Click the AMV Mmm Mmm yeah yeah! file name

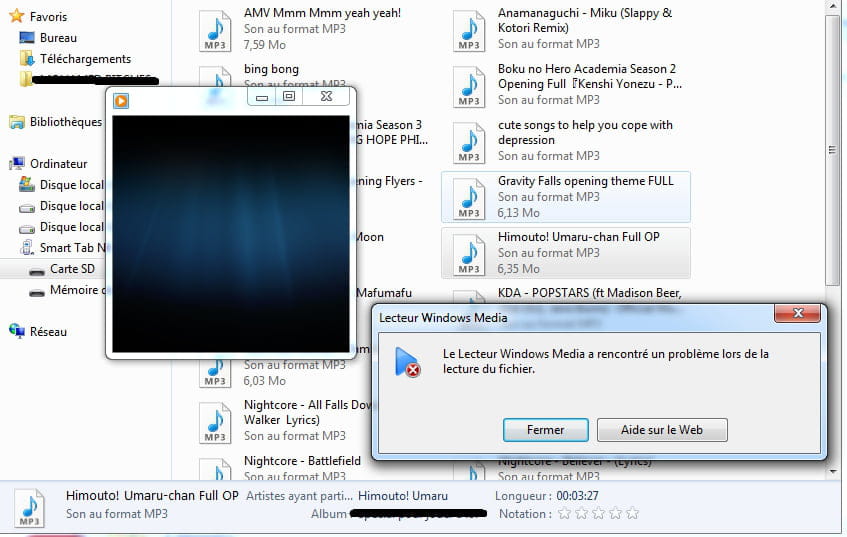pyautogui.click(x=322, y=13)
